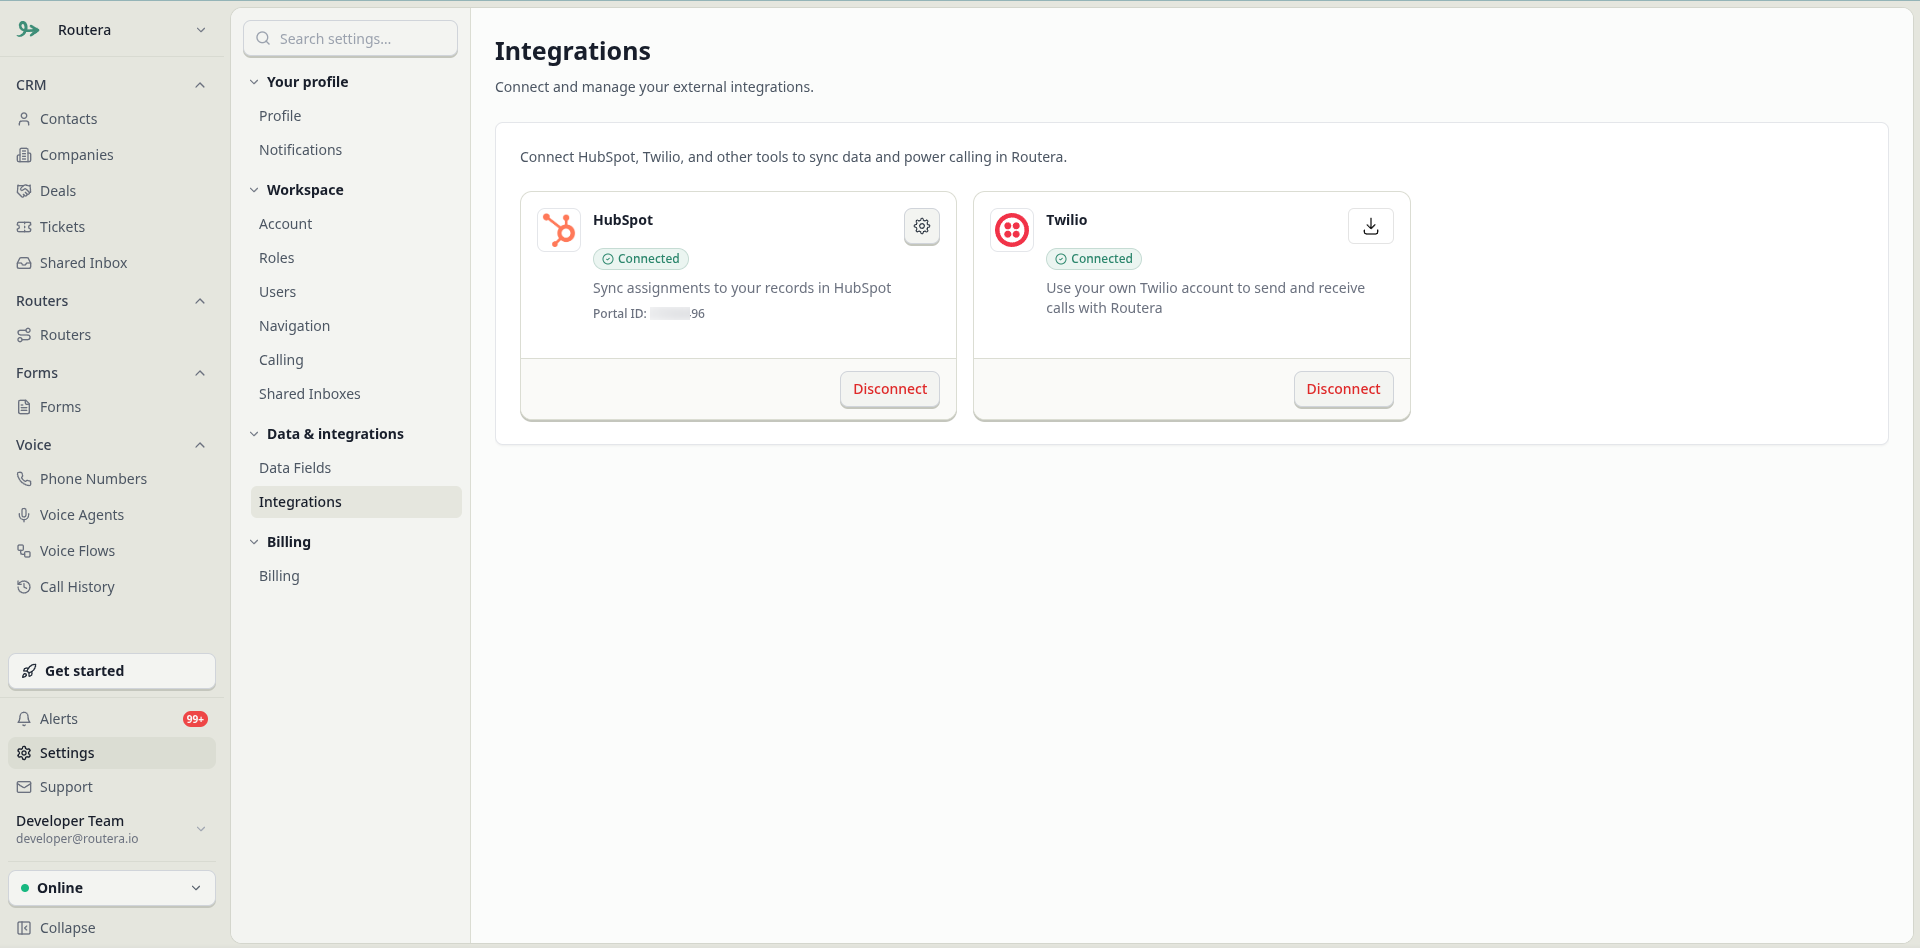This screenshot has height=948, width=1920.
Task: Open Voice Agents page
Action: 112,515
